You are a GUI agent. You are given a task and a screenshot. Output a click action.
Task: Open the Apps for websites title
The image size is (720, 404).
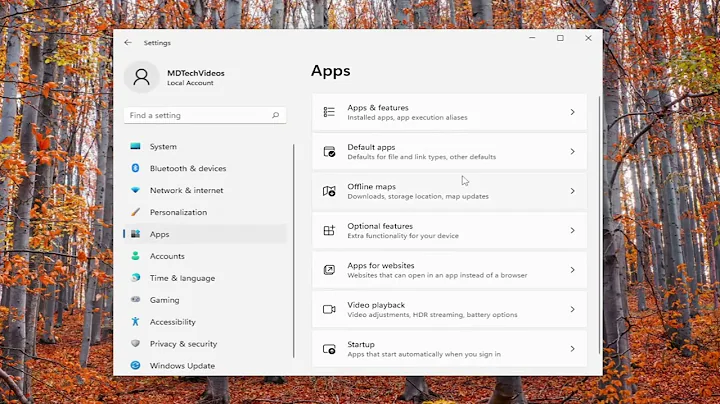pyautogui.click(x=381, y=265)
